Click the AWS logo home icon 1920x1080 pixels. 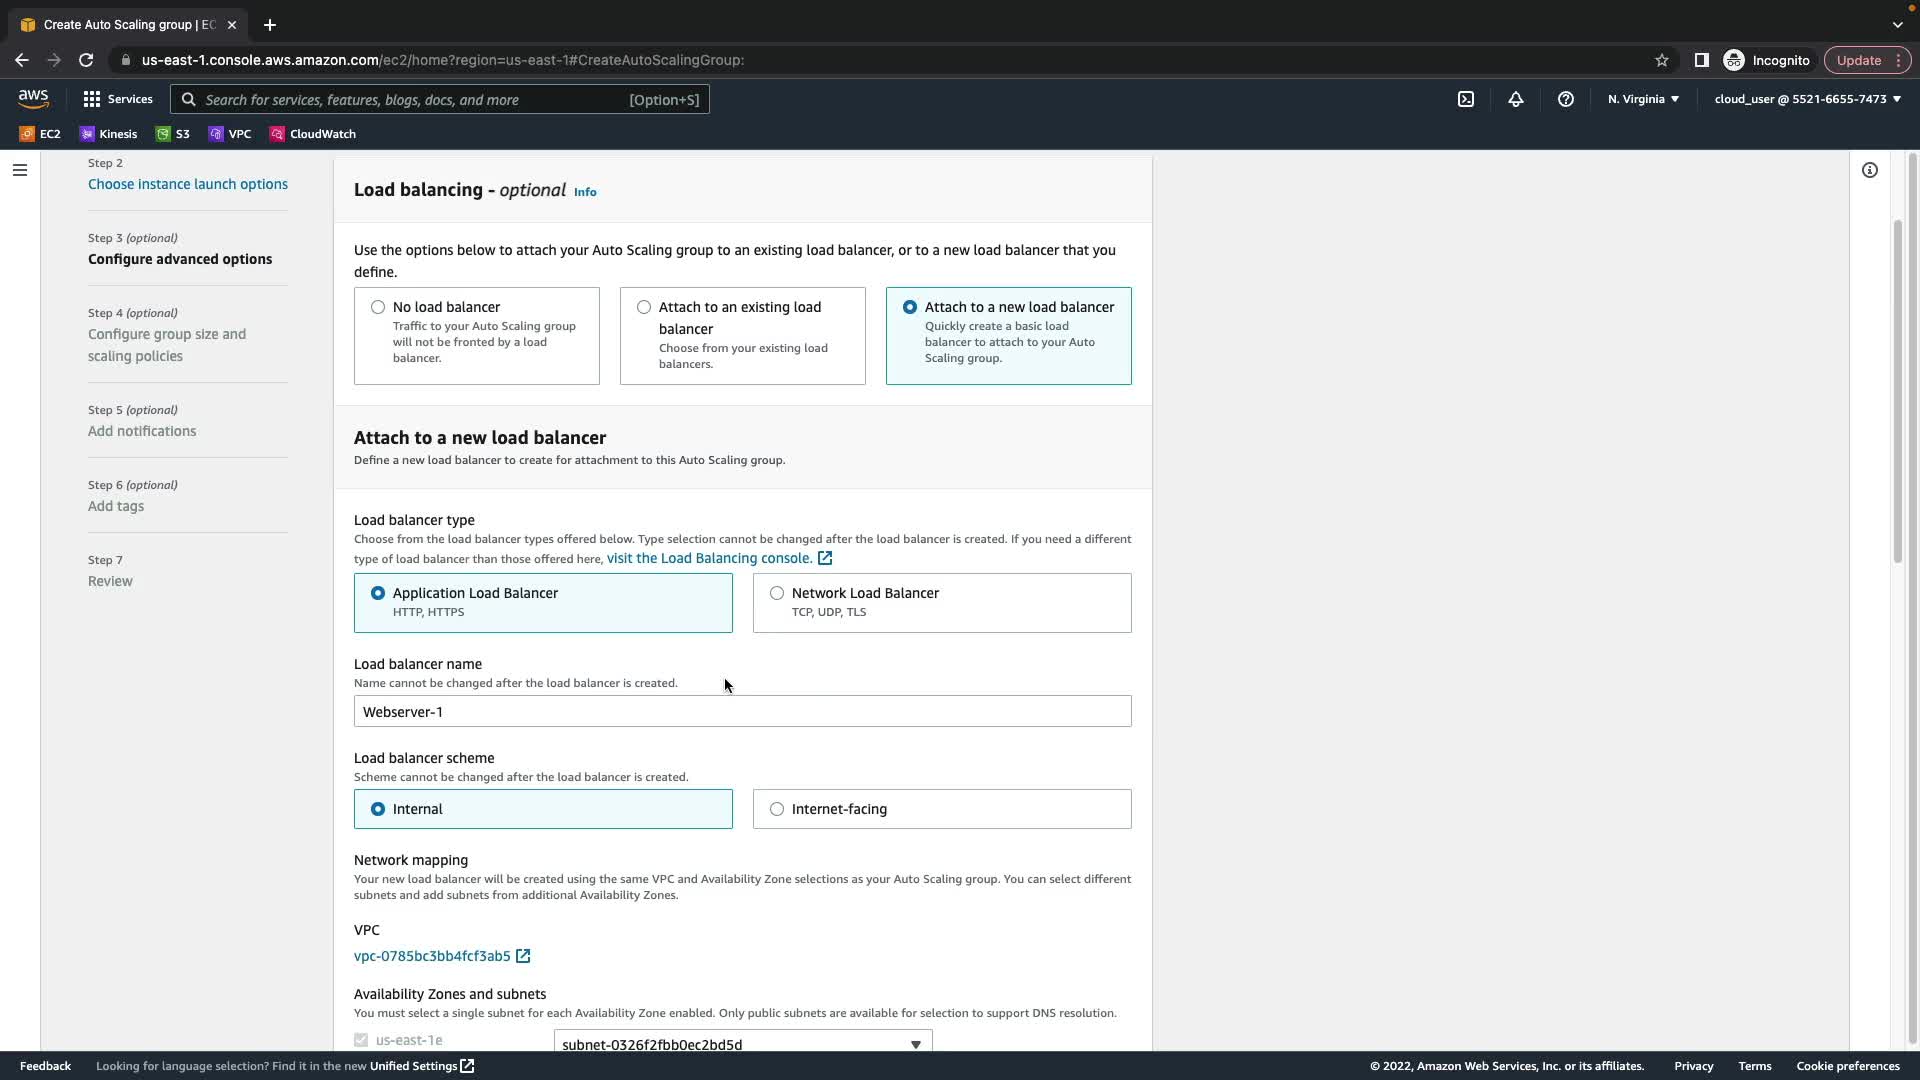33,98
